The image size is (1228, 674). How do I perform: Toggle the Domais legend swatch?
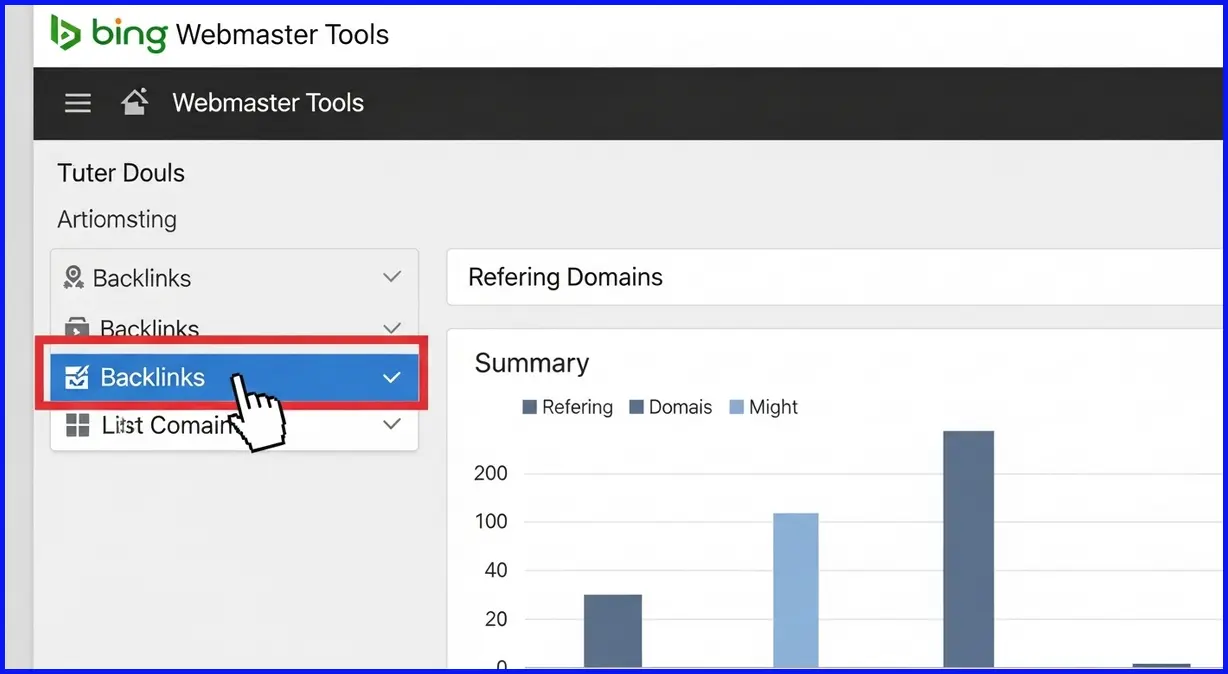tap(636, 407)
